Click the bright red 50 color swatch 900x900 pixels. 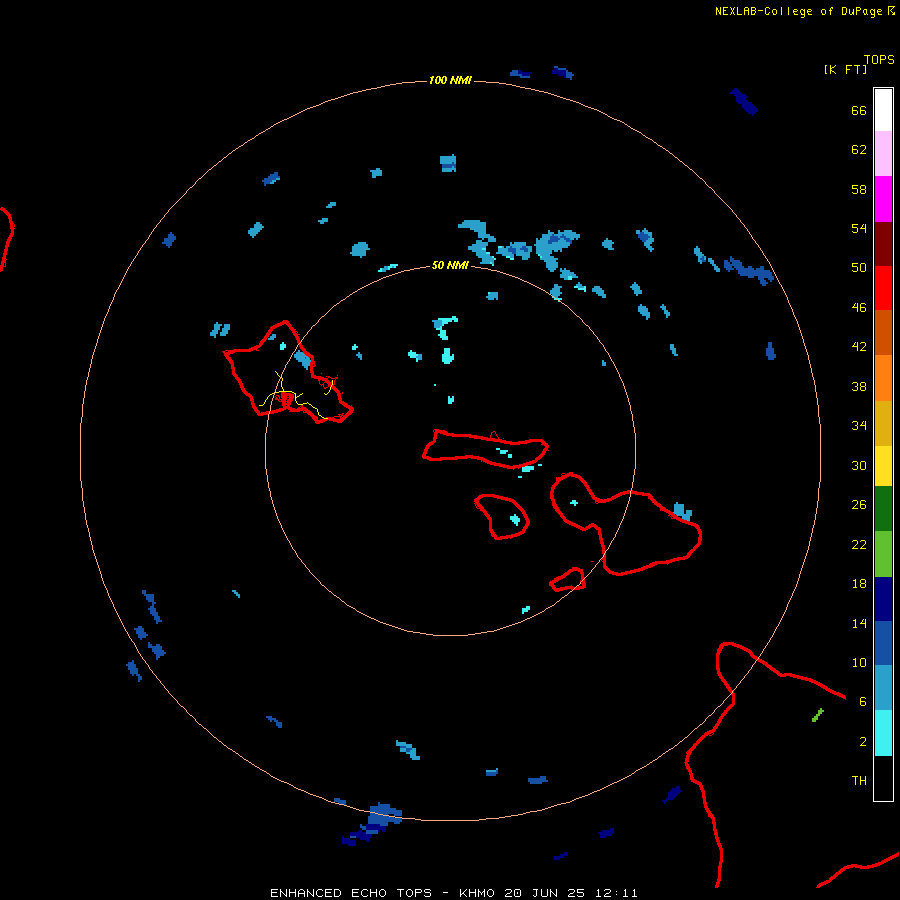pyautogui.click(x=883, y=288)
